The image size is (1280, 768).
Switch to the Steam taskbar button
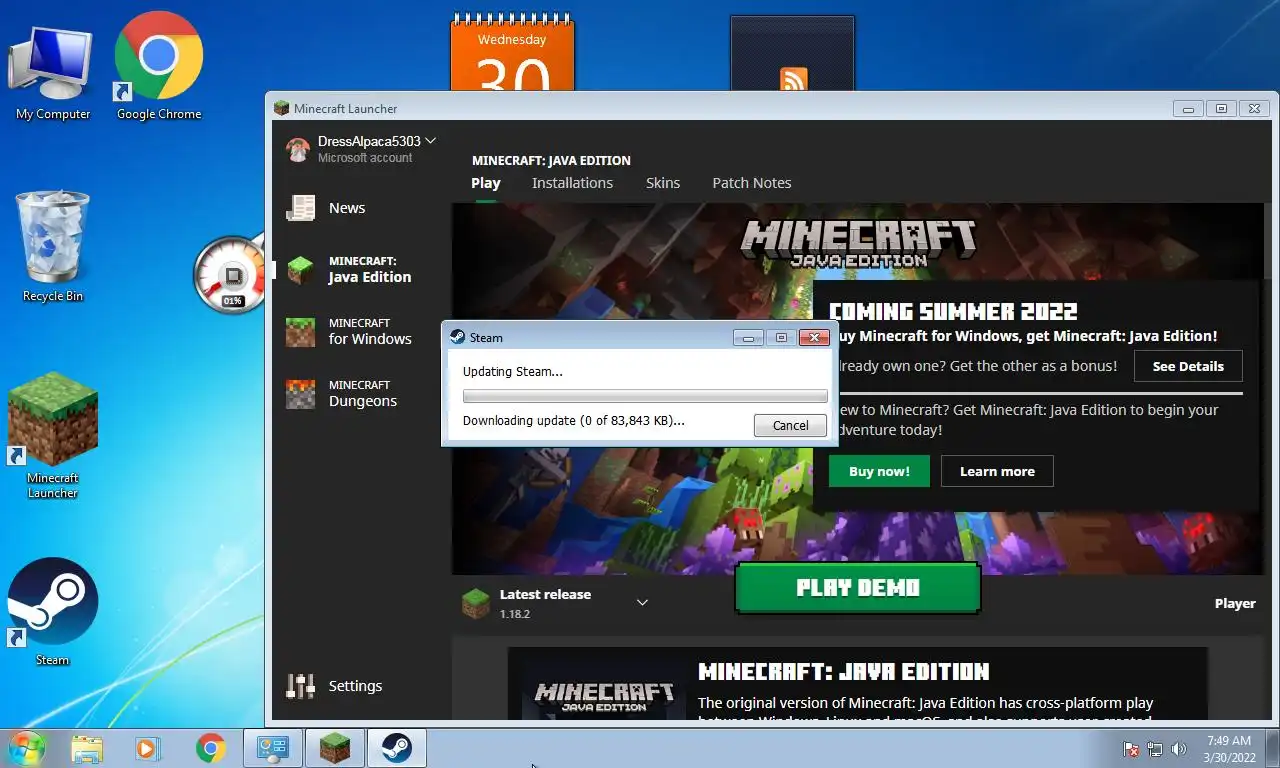click(x=397, y=749)
